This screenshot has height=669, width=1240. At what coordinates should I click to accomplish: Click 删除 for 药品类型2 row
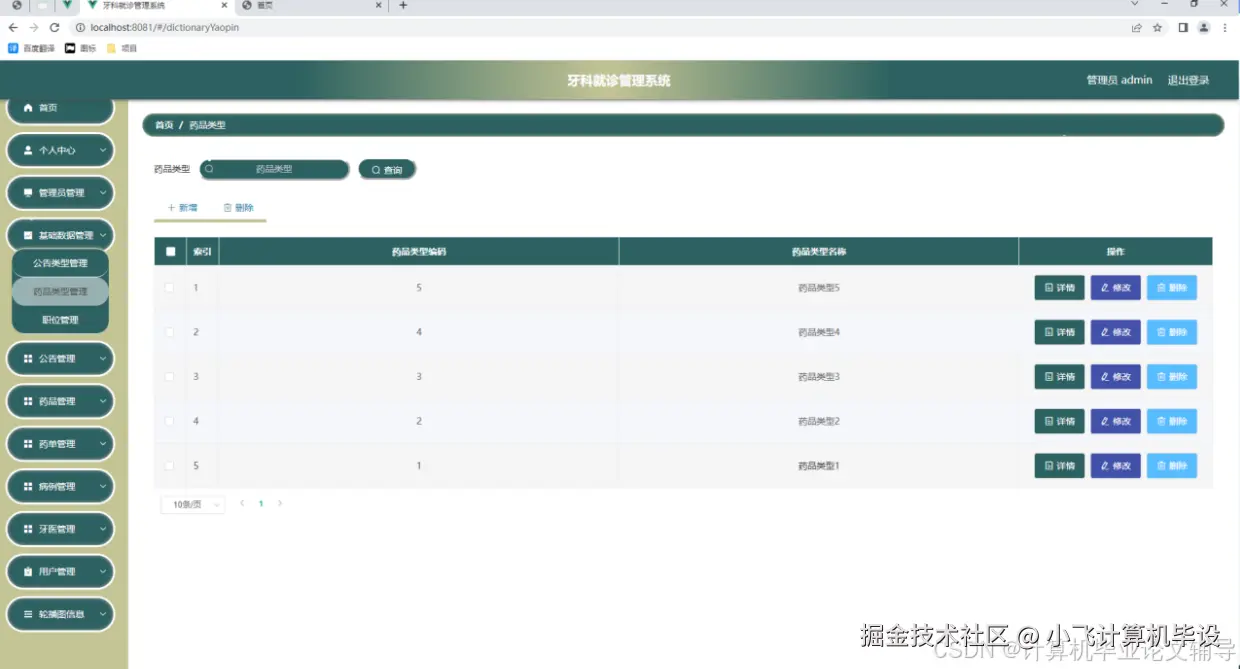(1171, 421)
